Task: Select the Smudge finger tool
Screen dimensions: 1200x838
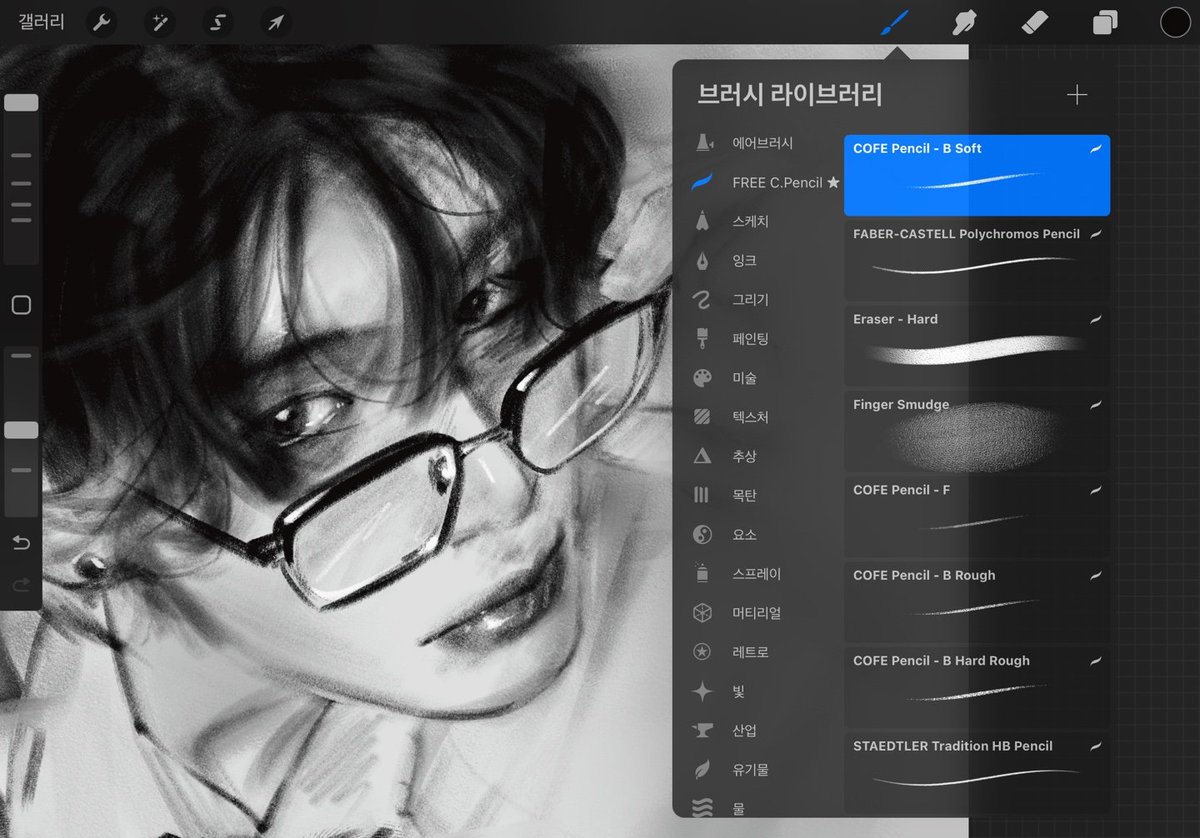Action: click(964, 22)
